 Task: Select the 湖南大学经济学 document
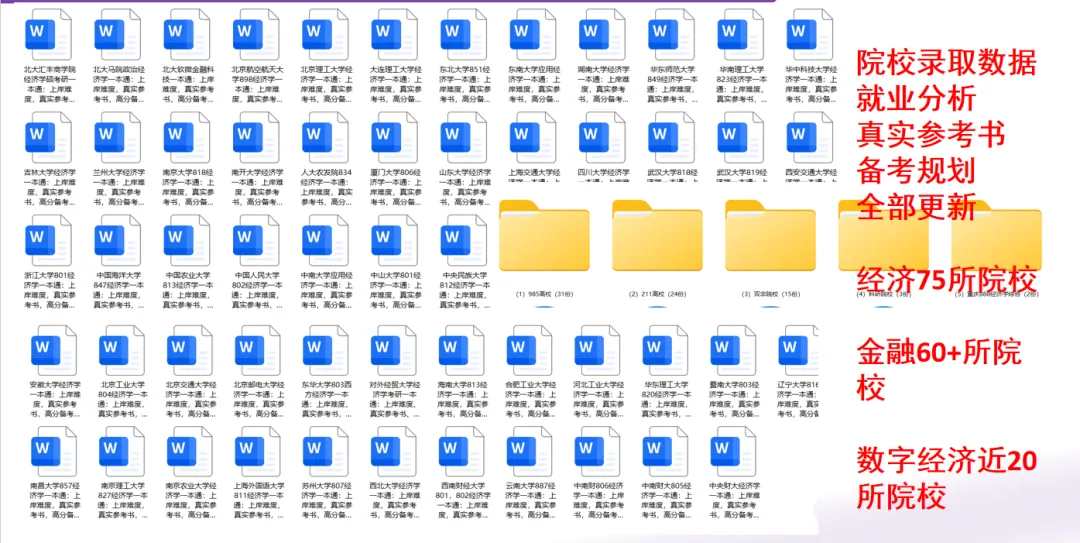tap(603, 34)
